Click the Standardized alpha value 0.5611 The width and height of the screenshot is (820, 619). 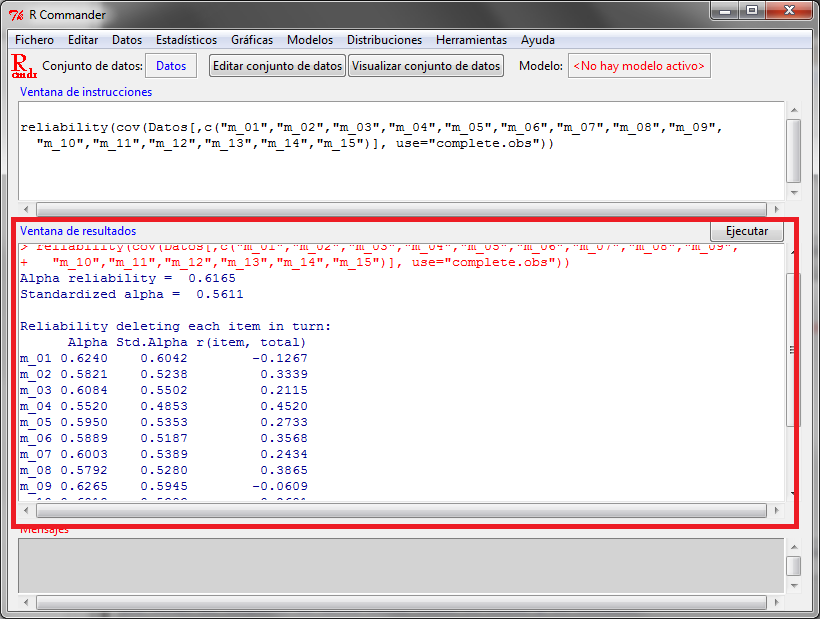pos(220,294)
